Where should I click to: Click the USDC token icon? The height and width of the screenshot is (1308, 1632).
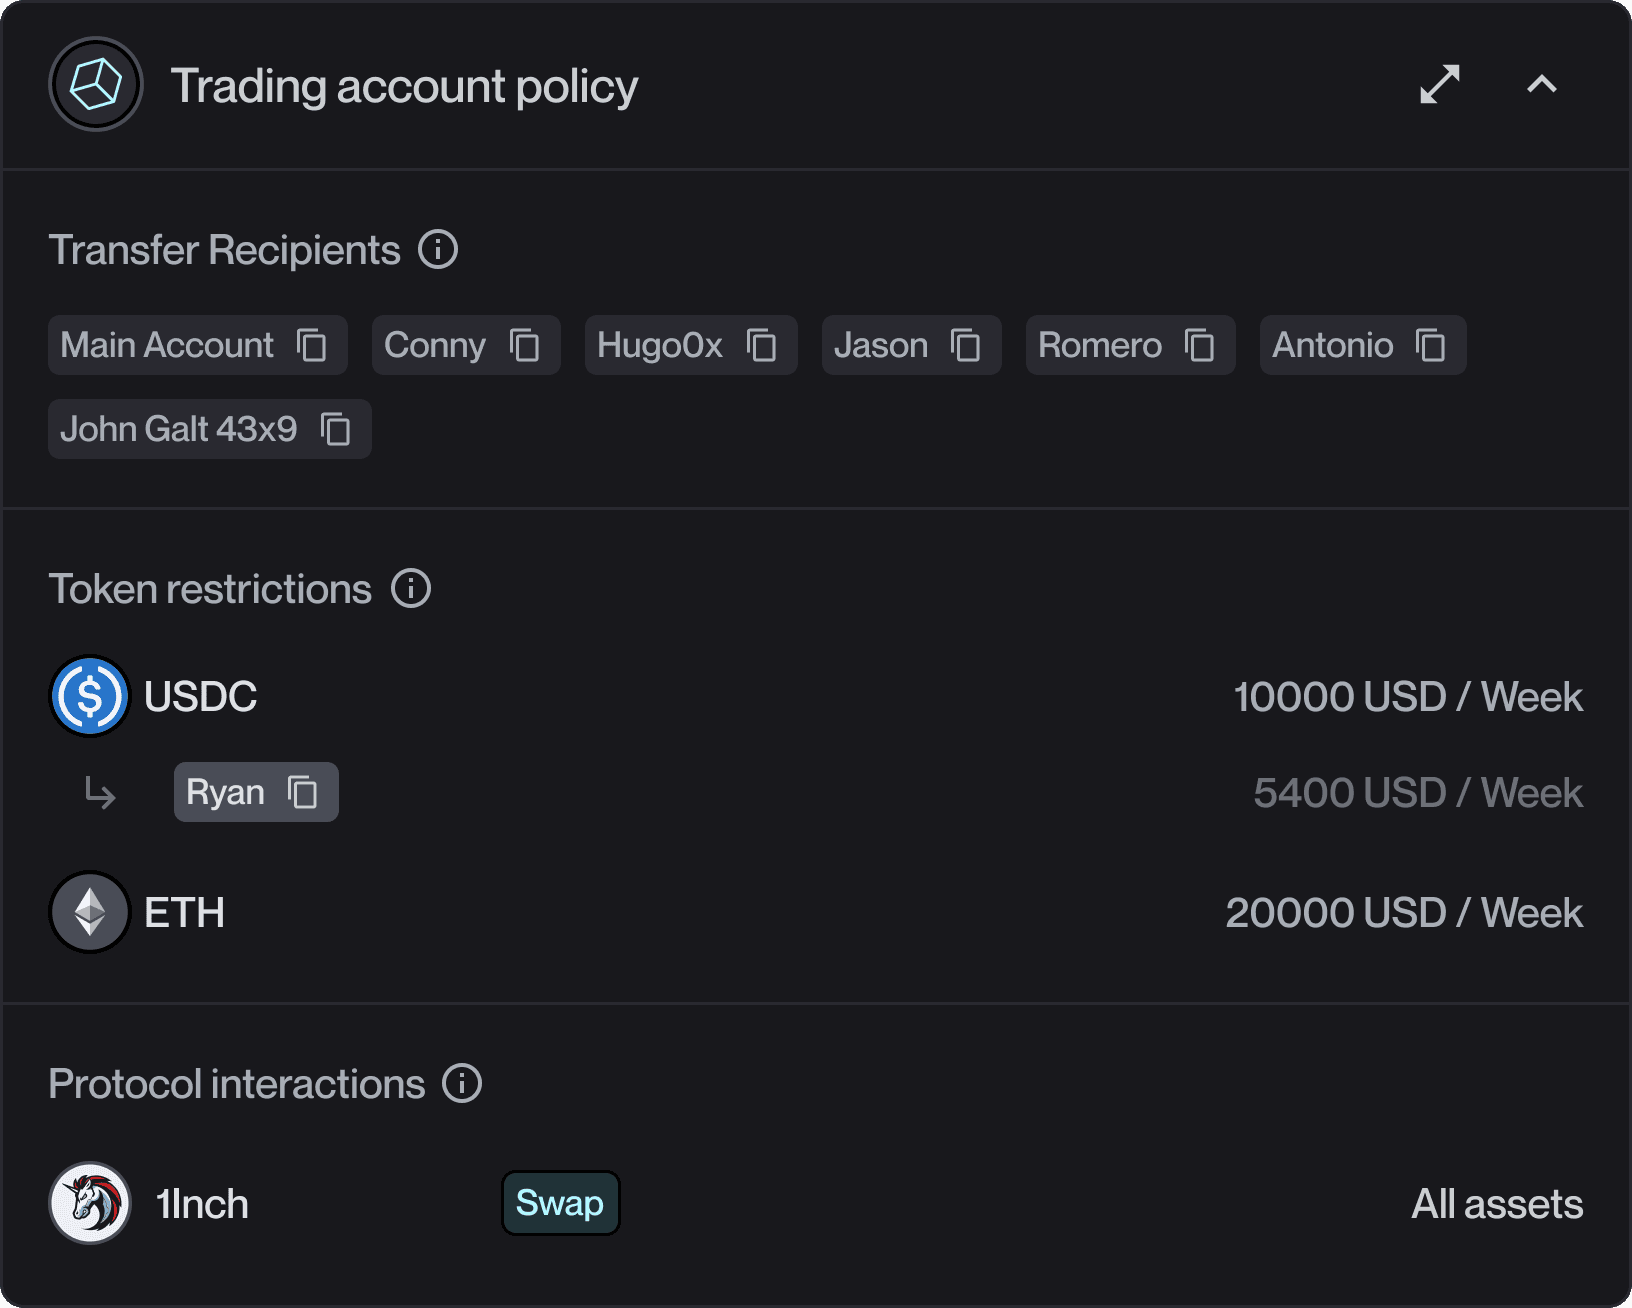89,696
